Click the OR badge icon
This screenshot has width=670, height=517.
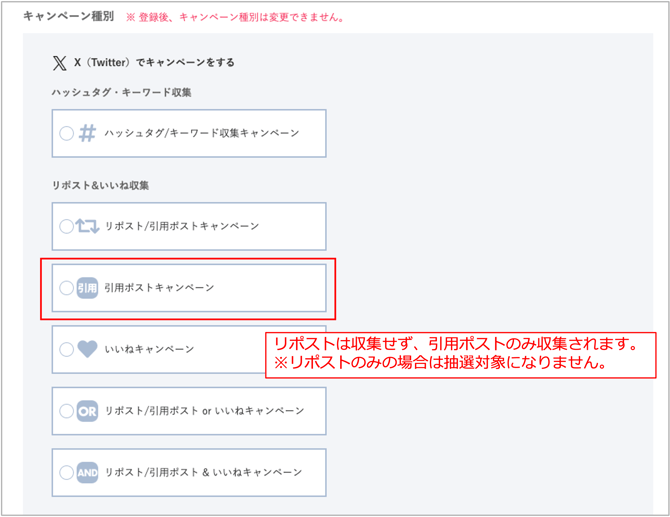point(87,411)
